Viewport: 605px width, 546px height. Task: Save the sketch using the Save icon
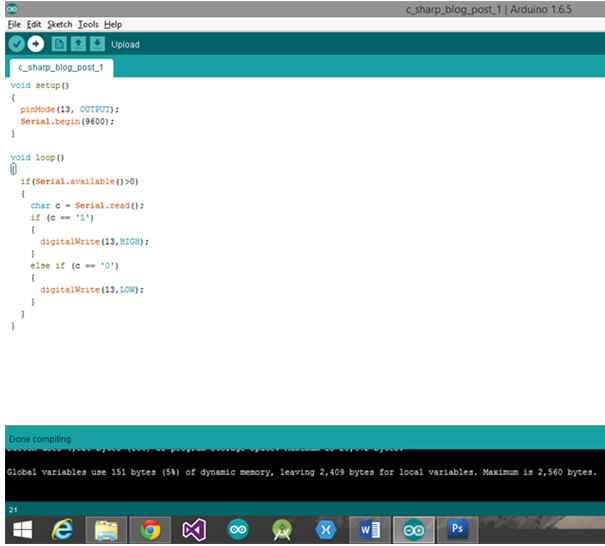point(97,44)
